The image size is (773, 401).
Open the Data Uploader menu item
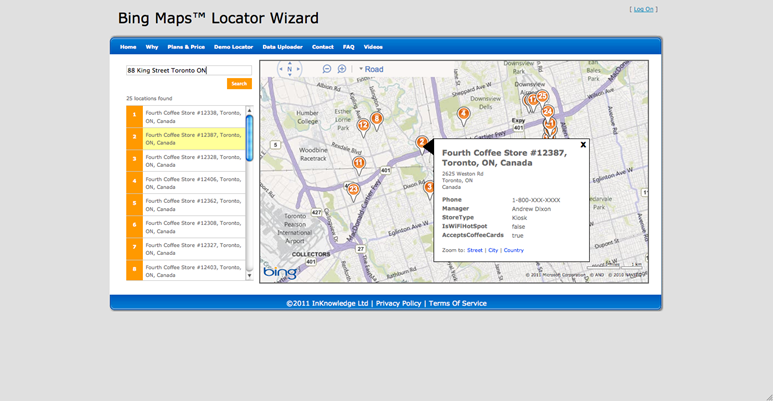pos(282,47)
